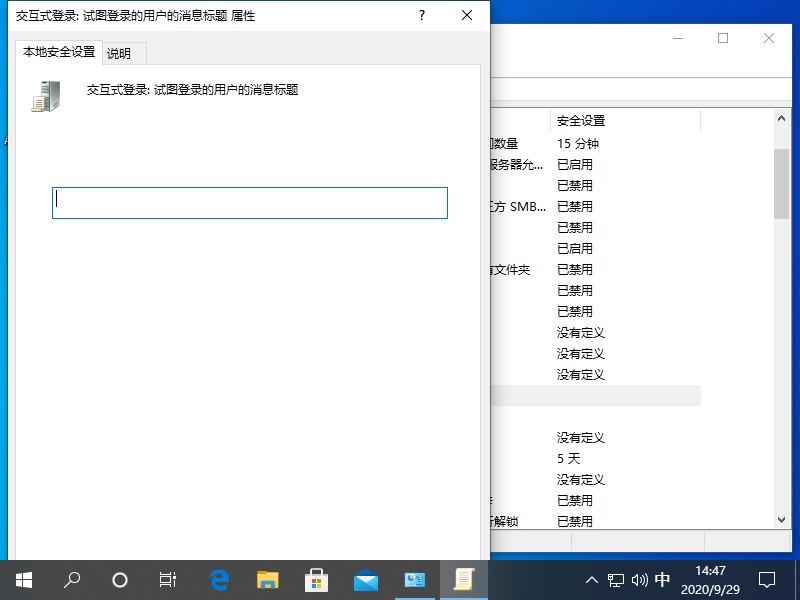Image resolution: width=800 pixels, height=600 pixels.
Task: Click Task View on the taskbar
Action: (167, 580)
